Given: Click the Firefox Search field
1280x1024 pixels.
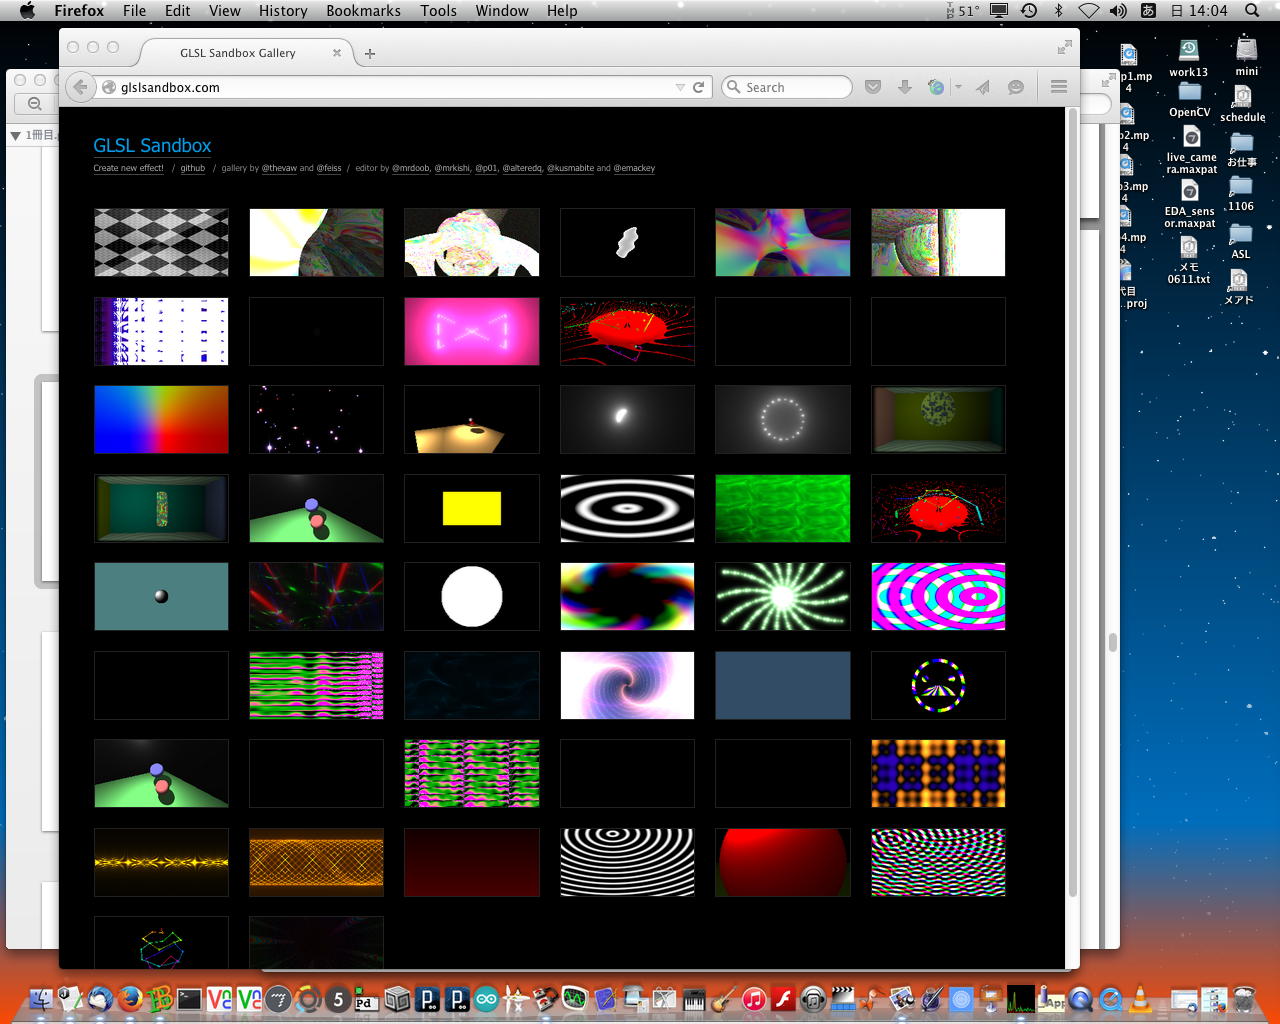Looking at the screenshot, I should (787, 87).
